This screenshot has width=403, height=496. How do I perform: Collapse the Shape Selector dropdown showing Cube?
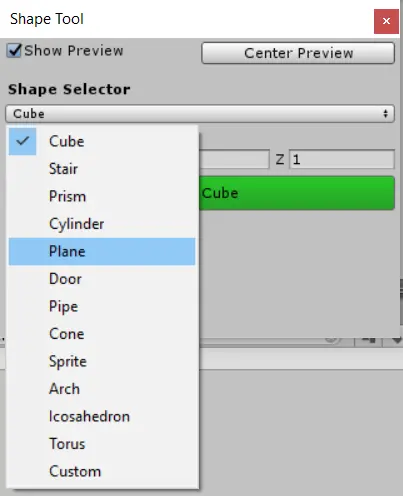pyautogui.click(x=200, y=114)
